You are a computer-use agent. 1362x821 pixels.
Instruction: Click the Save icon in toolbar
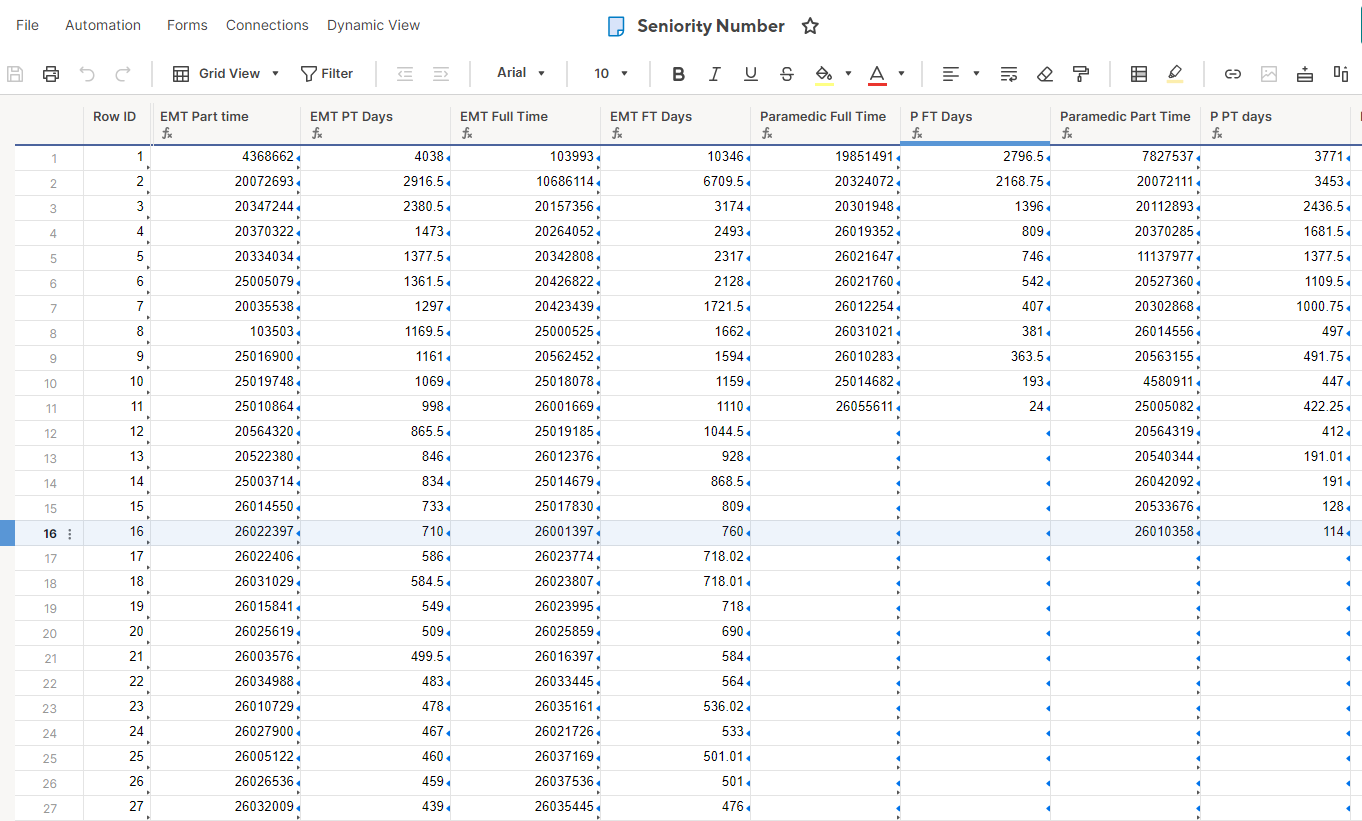pyautogui.click(x=15, y=73)
